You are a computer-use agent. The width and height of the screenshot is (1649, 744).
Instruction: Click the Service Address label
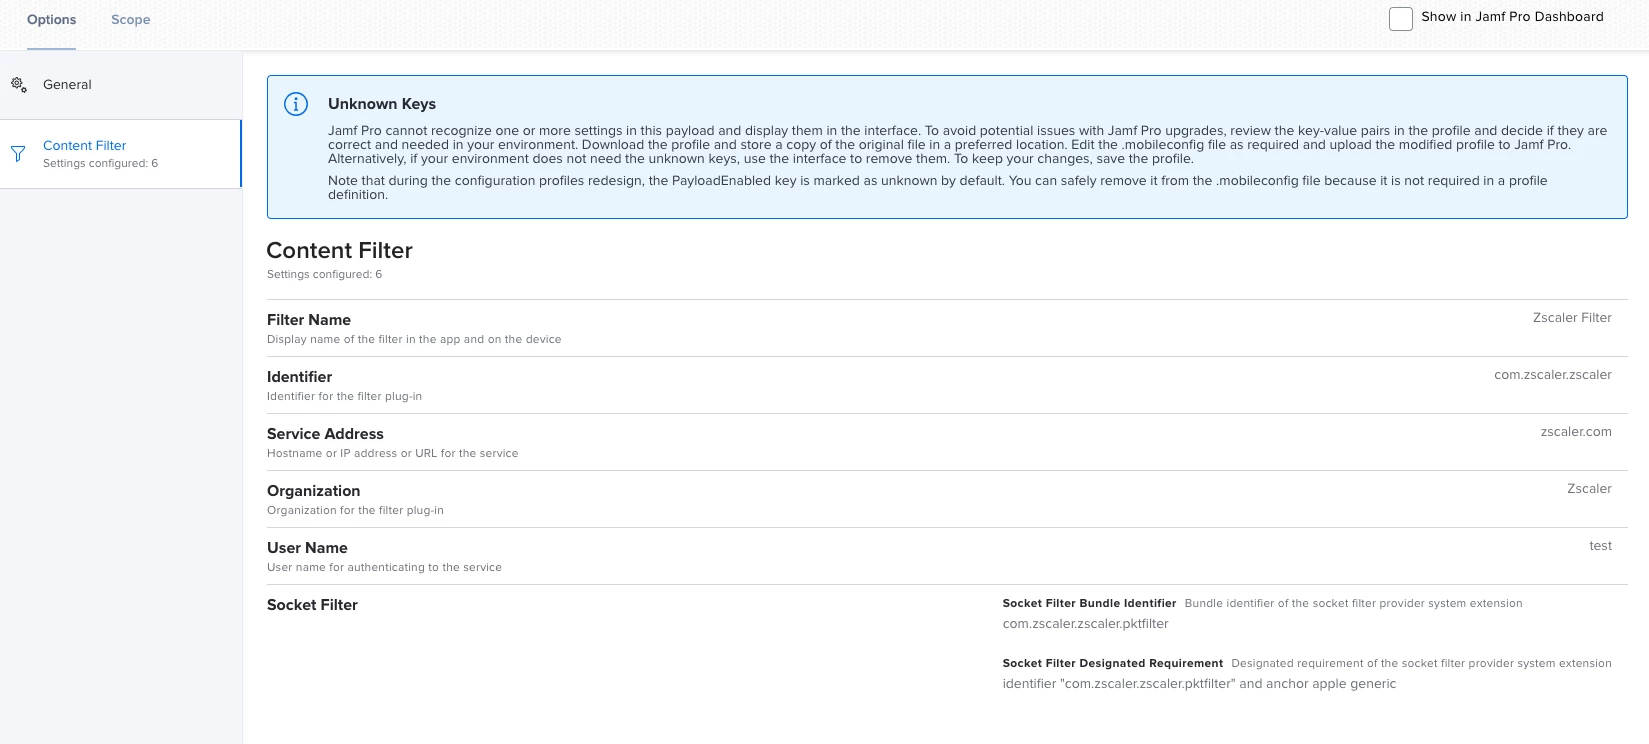pyautogui.click(x=326, y=434)
